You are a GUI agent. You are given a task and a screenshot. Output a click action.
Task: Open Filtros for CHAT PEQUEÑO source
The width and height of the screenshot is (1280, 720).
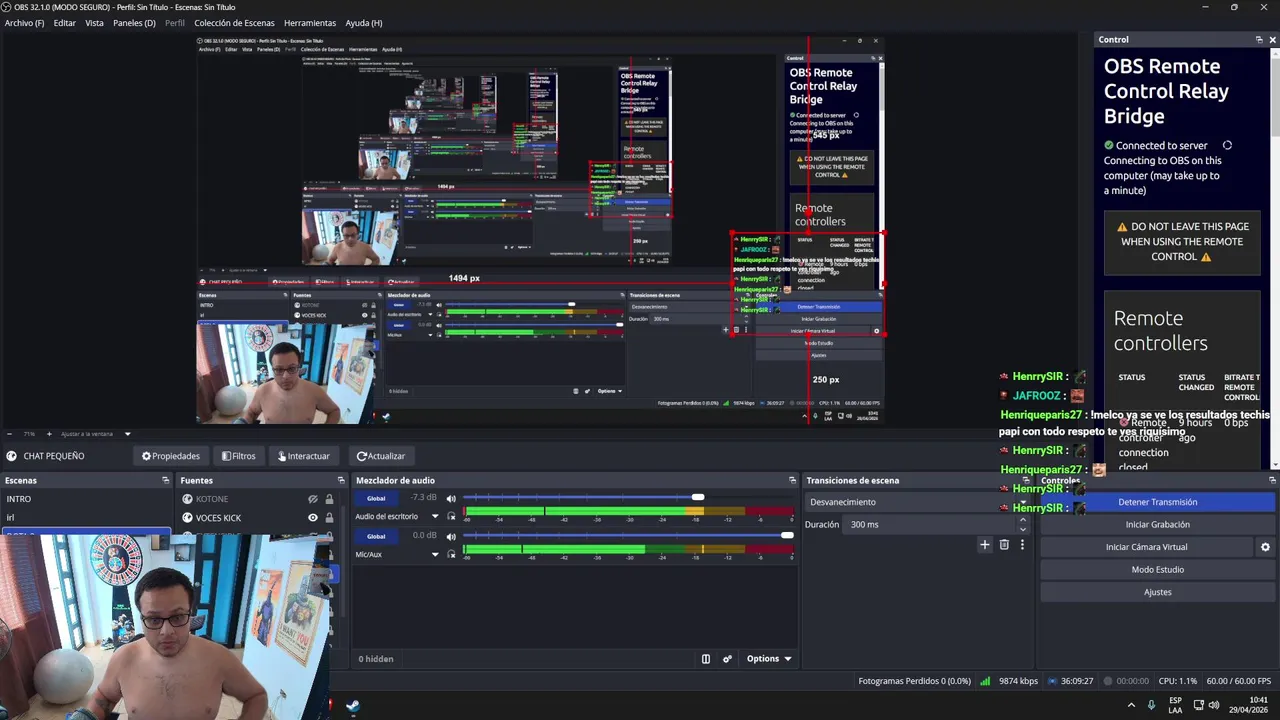238,456
